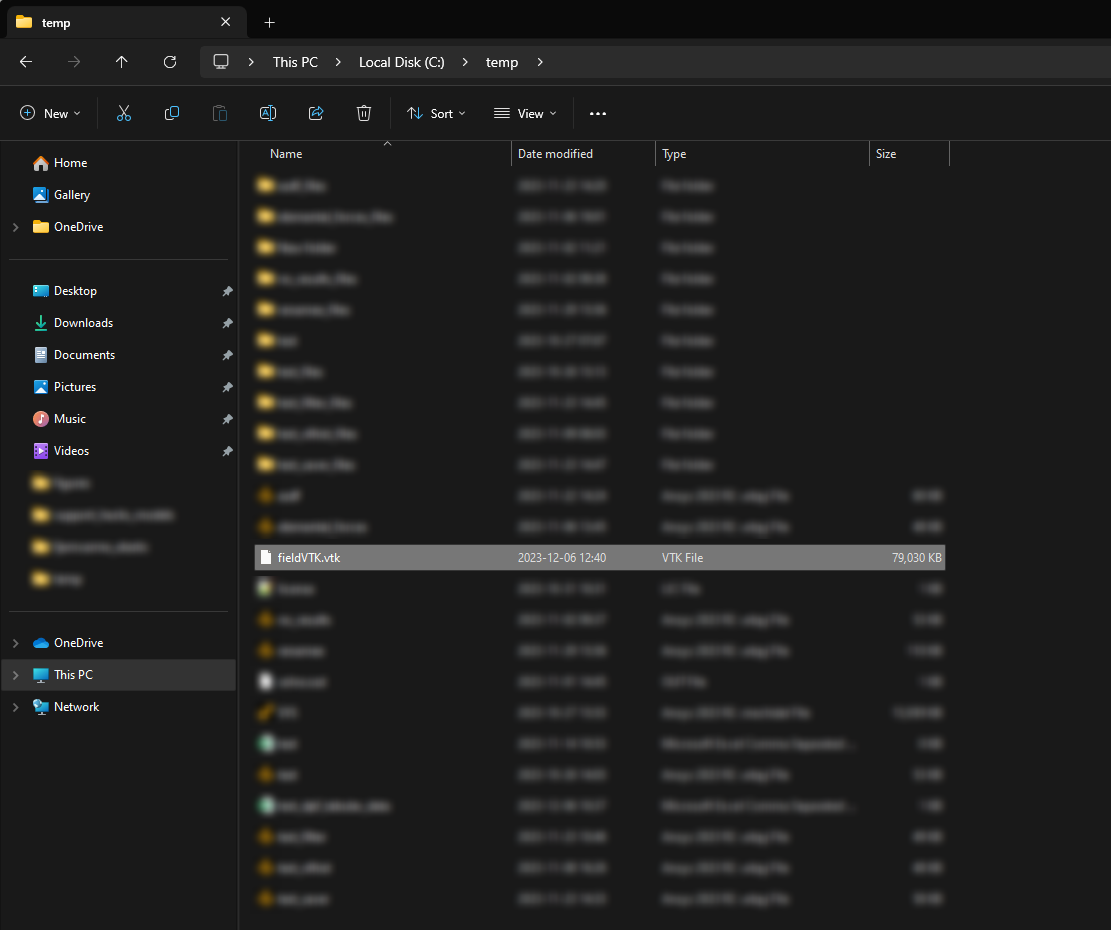Refresh the folder view

click(x=170, y=62)
